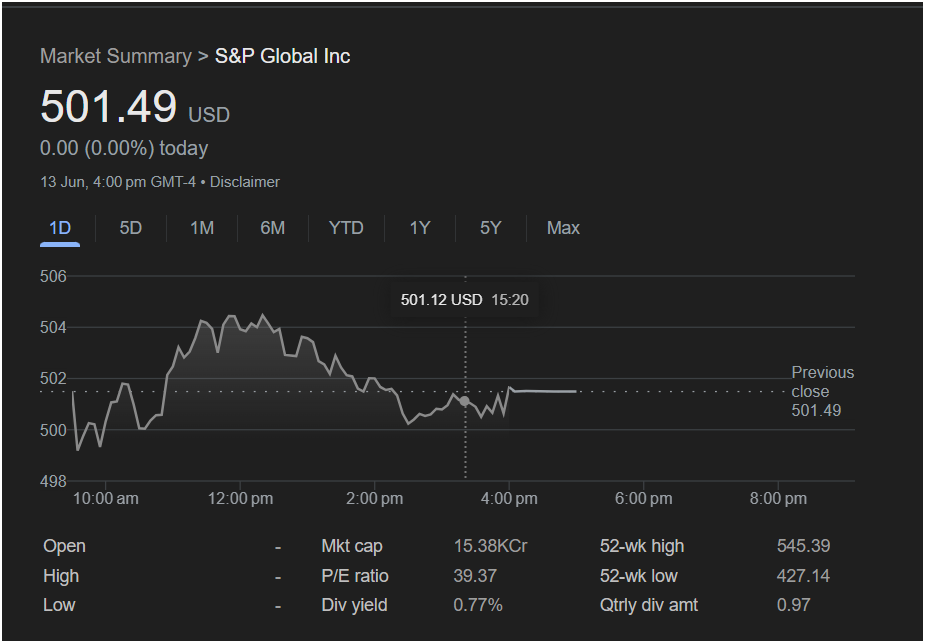Select the 1D time range tab
925x643 pixels.
60,228
